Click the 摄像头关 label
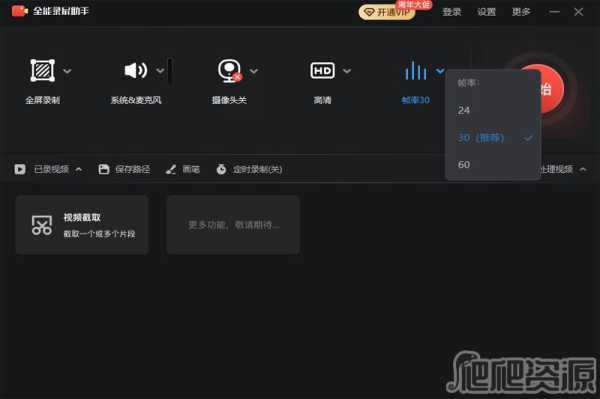This screenshot has height=399, width=600. coord(229,100)
